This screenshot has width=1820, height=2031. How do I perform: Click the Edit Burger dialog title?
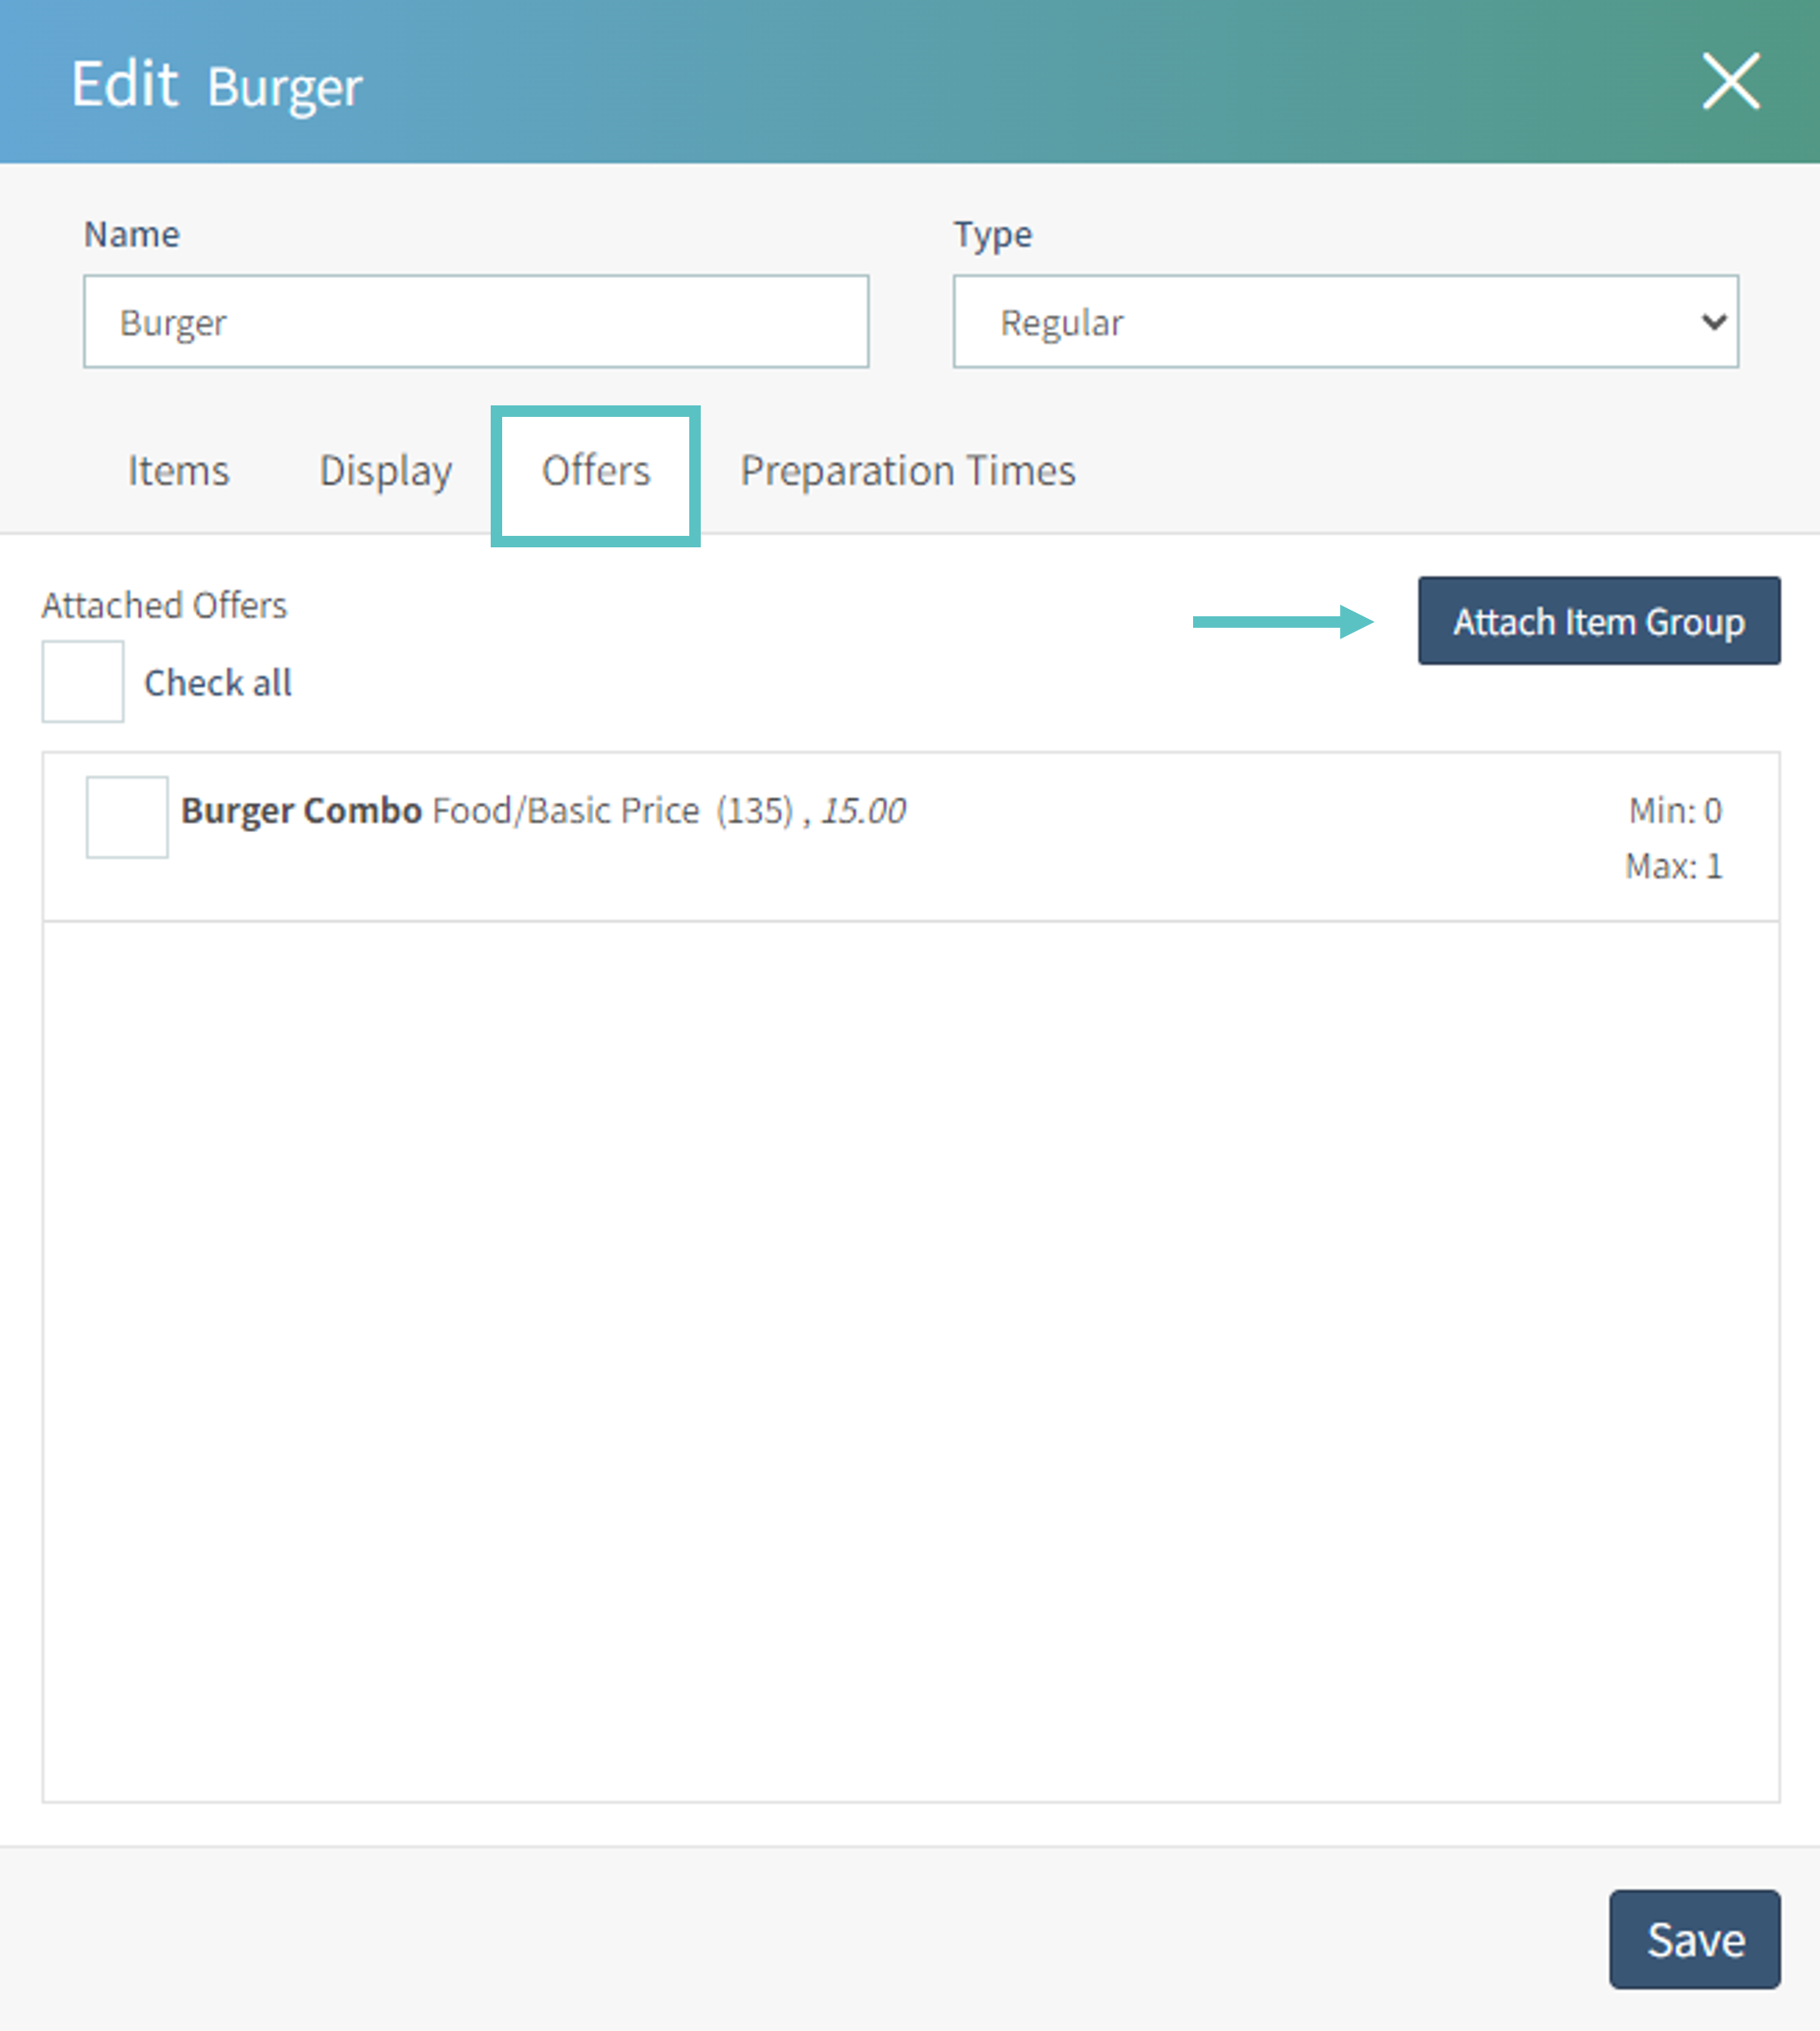[x=216, y=85]
